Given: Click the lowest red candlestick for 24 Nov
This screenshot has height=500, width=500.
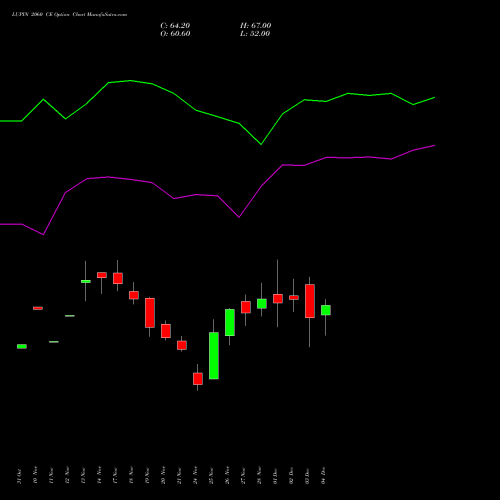Looking at the screenshot, I should tap(198, 379).
